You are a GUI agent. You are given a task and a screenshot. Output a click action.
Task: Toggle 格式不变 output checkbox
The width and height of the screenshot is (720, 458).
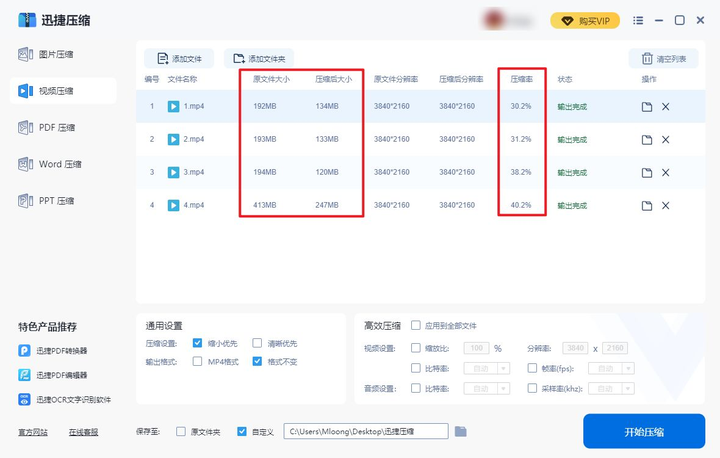click(x=257, y=361)
